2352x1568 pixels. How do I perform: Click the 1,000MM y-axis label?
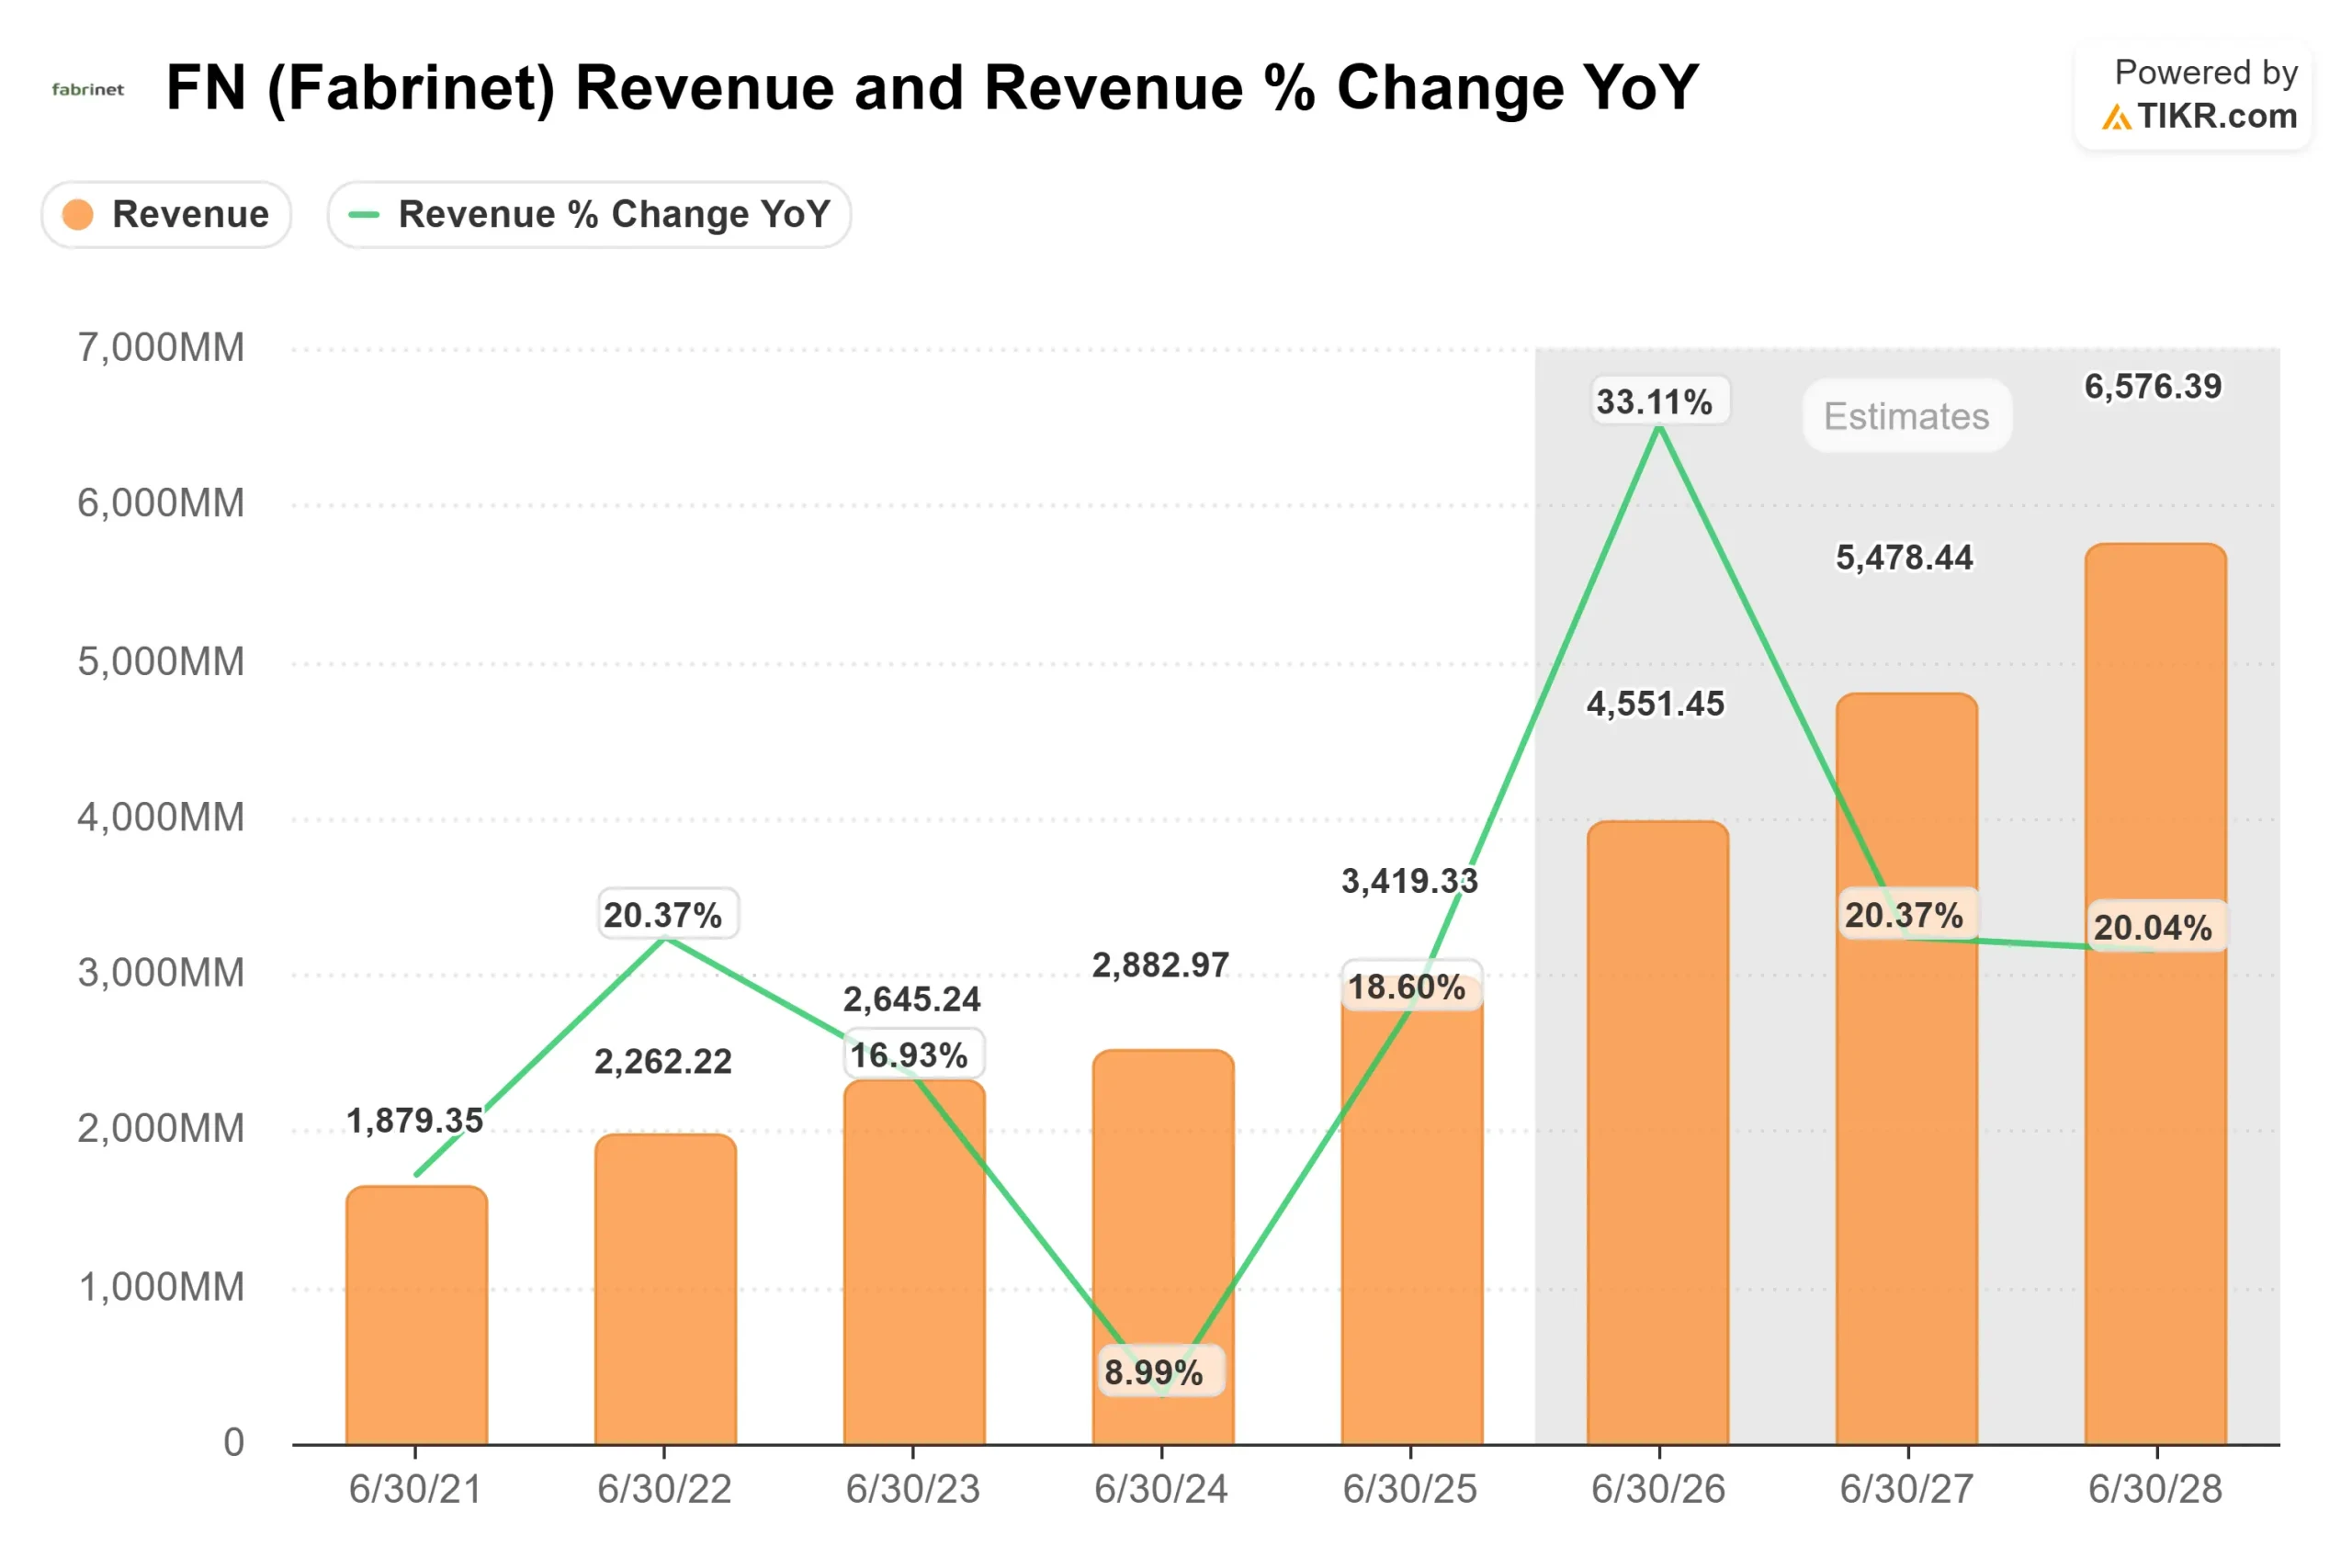[x=161, y=1288]
